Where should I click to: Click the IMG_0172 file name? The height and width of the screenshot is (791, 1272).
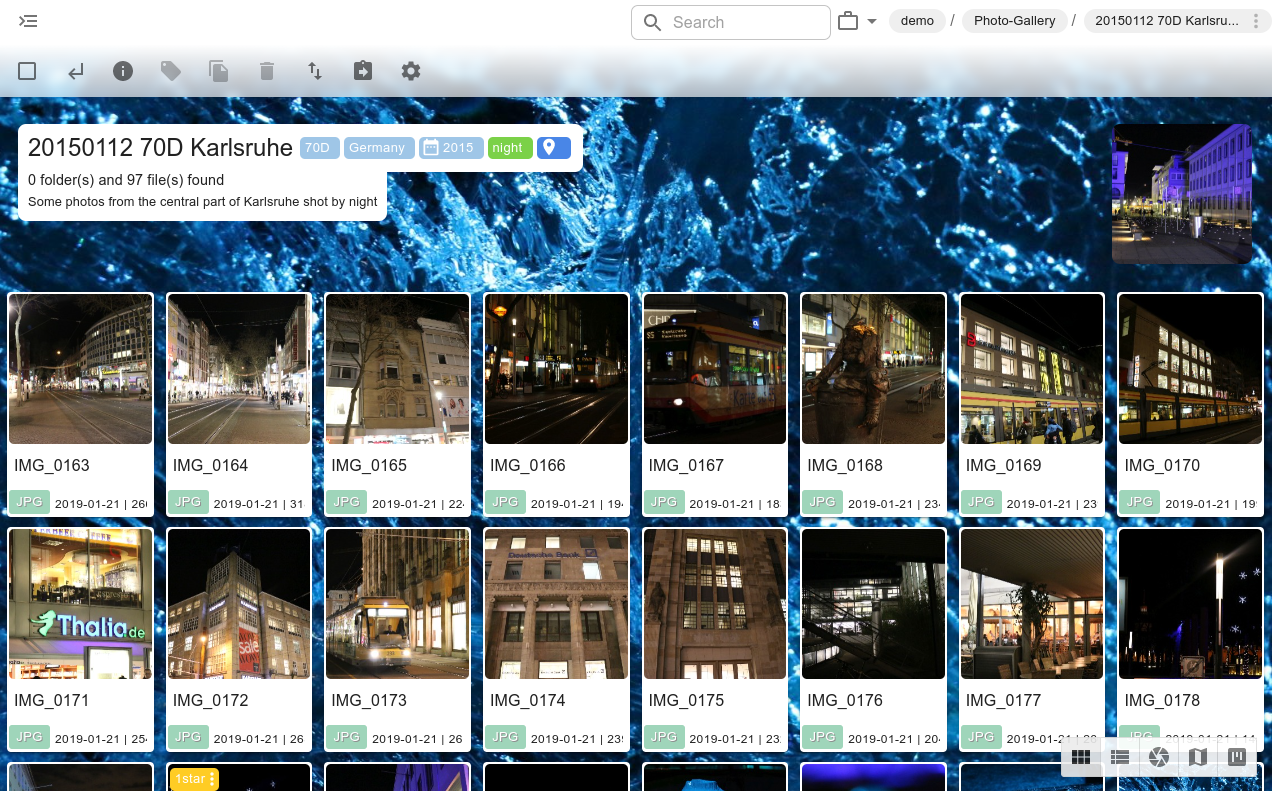[210, 701]
